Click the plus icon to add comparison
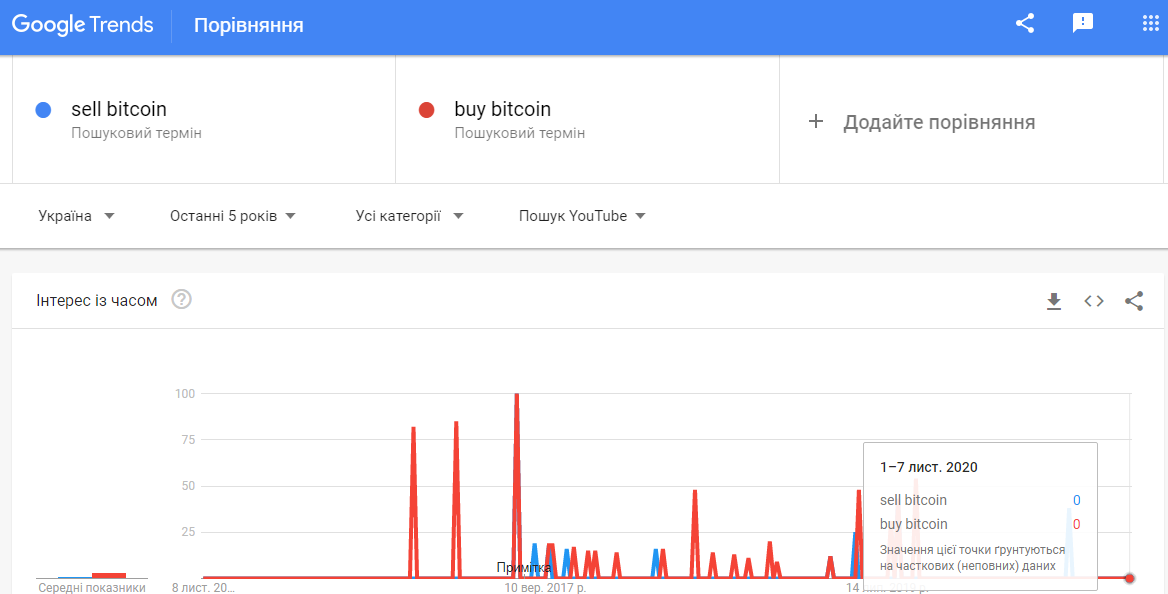This screenshot has width=1168, height=594. pyautogui.click(x=816, y=121)
